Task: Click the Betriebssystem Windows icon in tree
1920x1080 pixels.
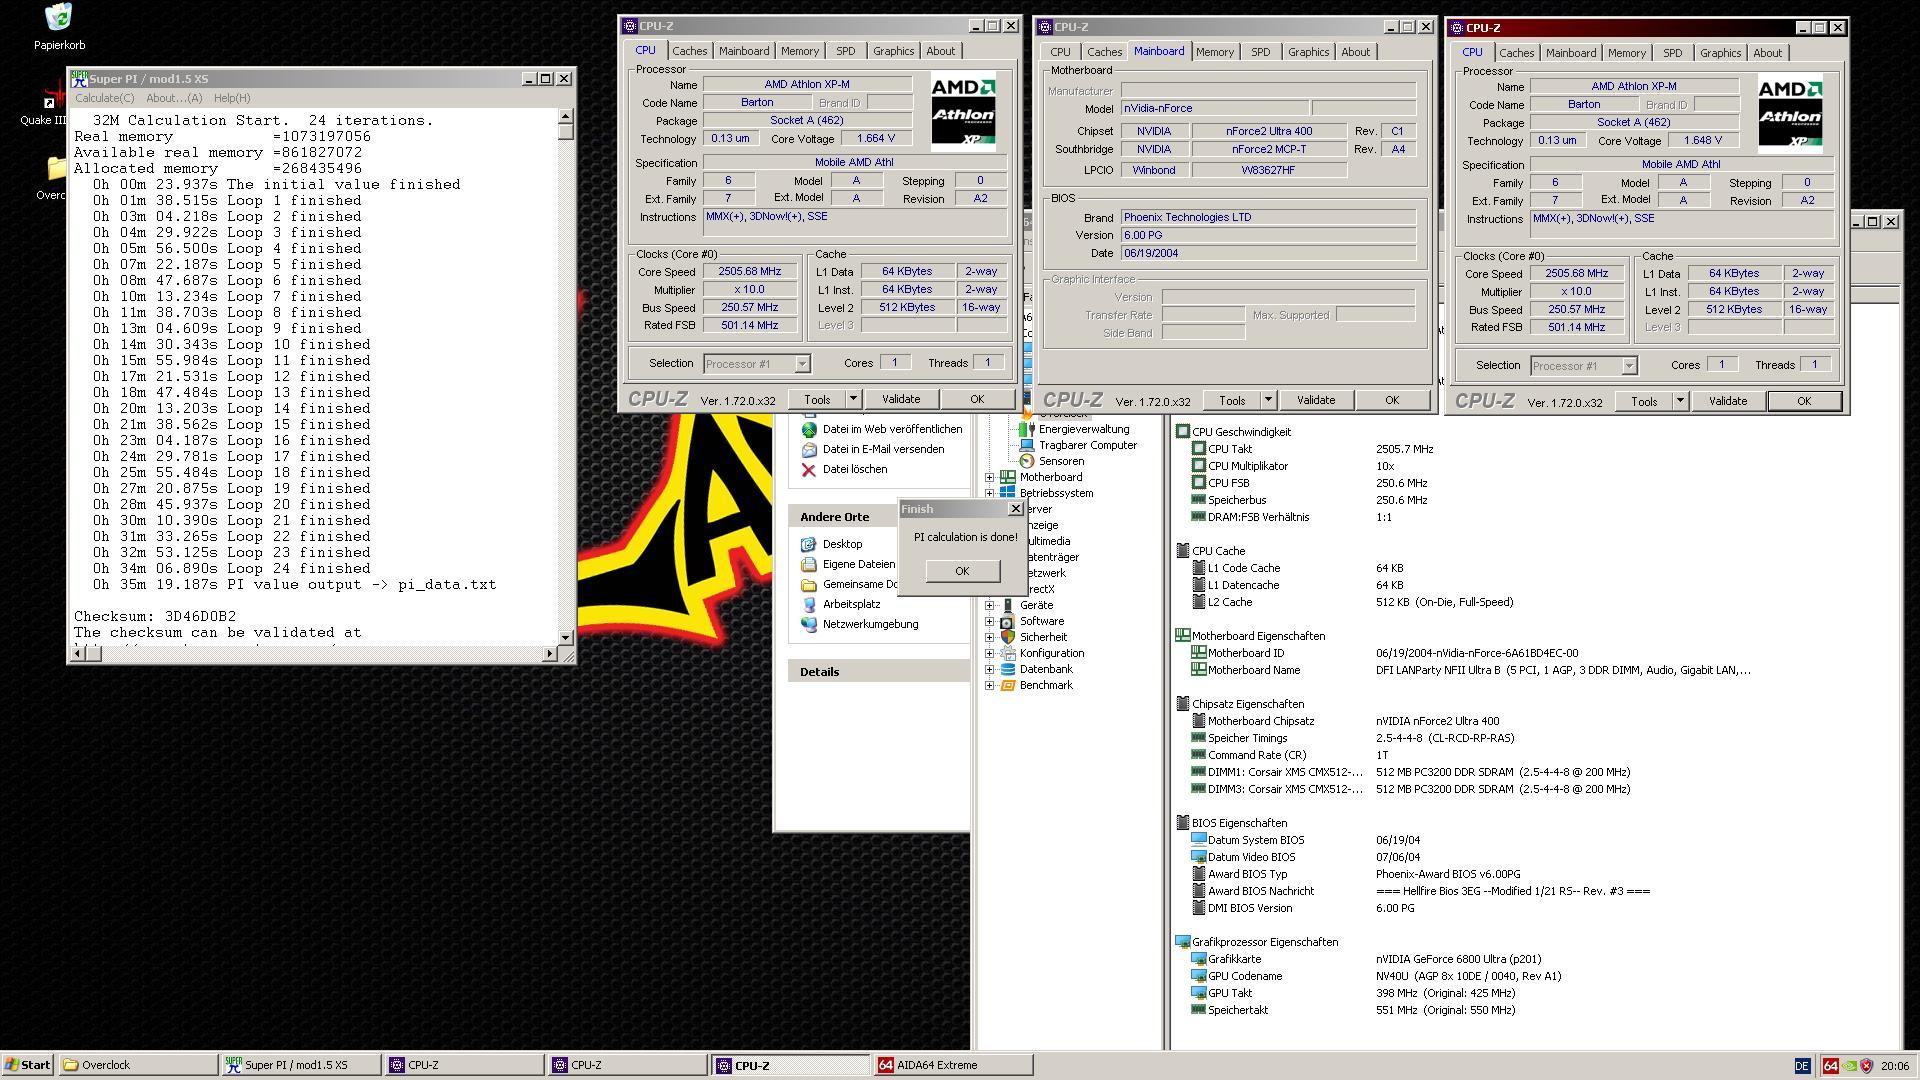Action: [1008, 493]
